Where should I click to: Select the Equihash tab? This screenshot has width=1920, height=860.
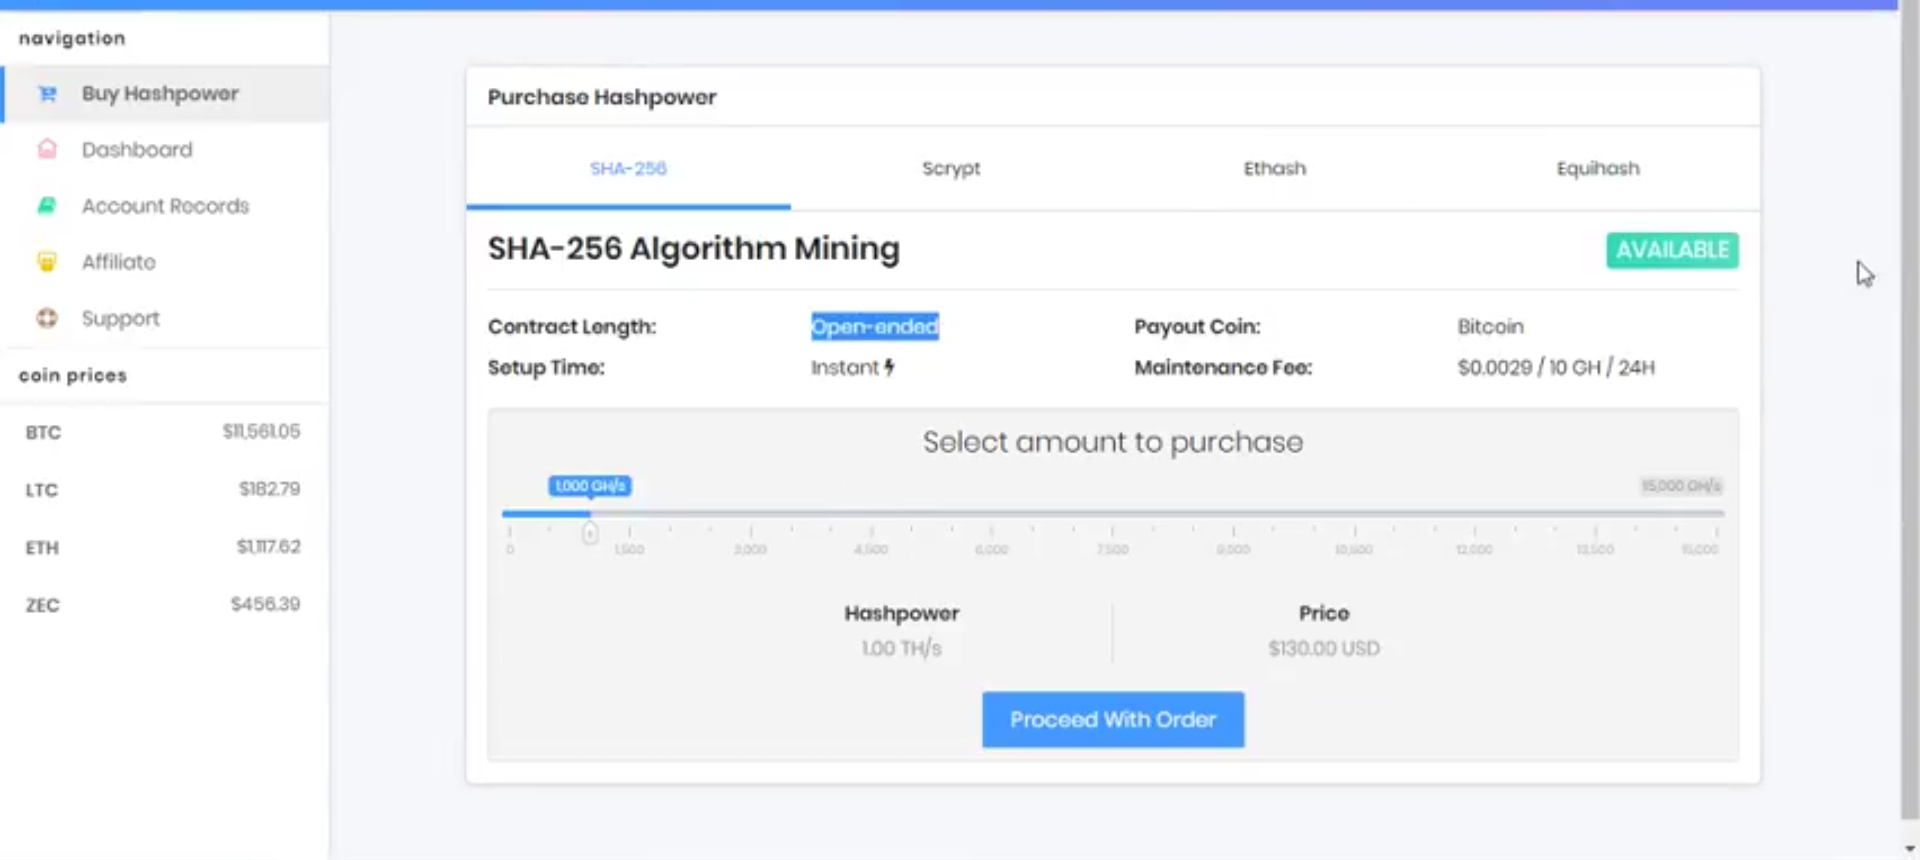click(x=1597, y=169)
